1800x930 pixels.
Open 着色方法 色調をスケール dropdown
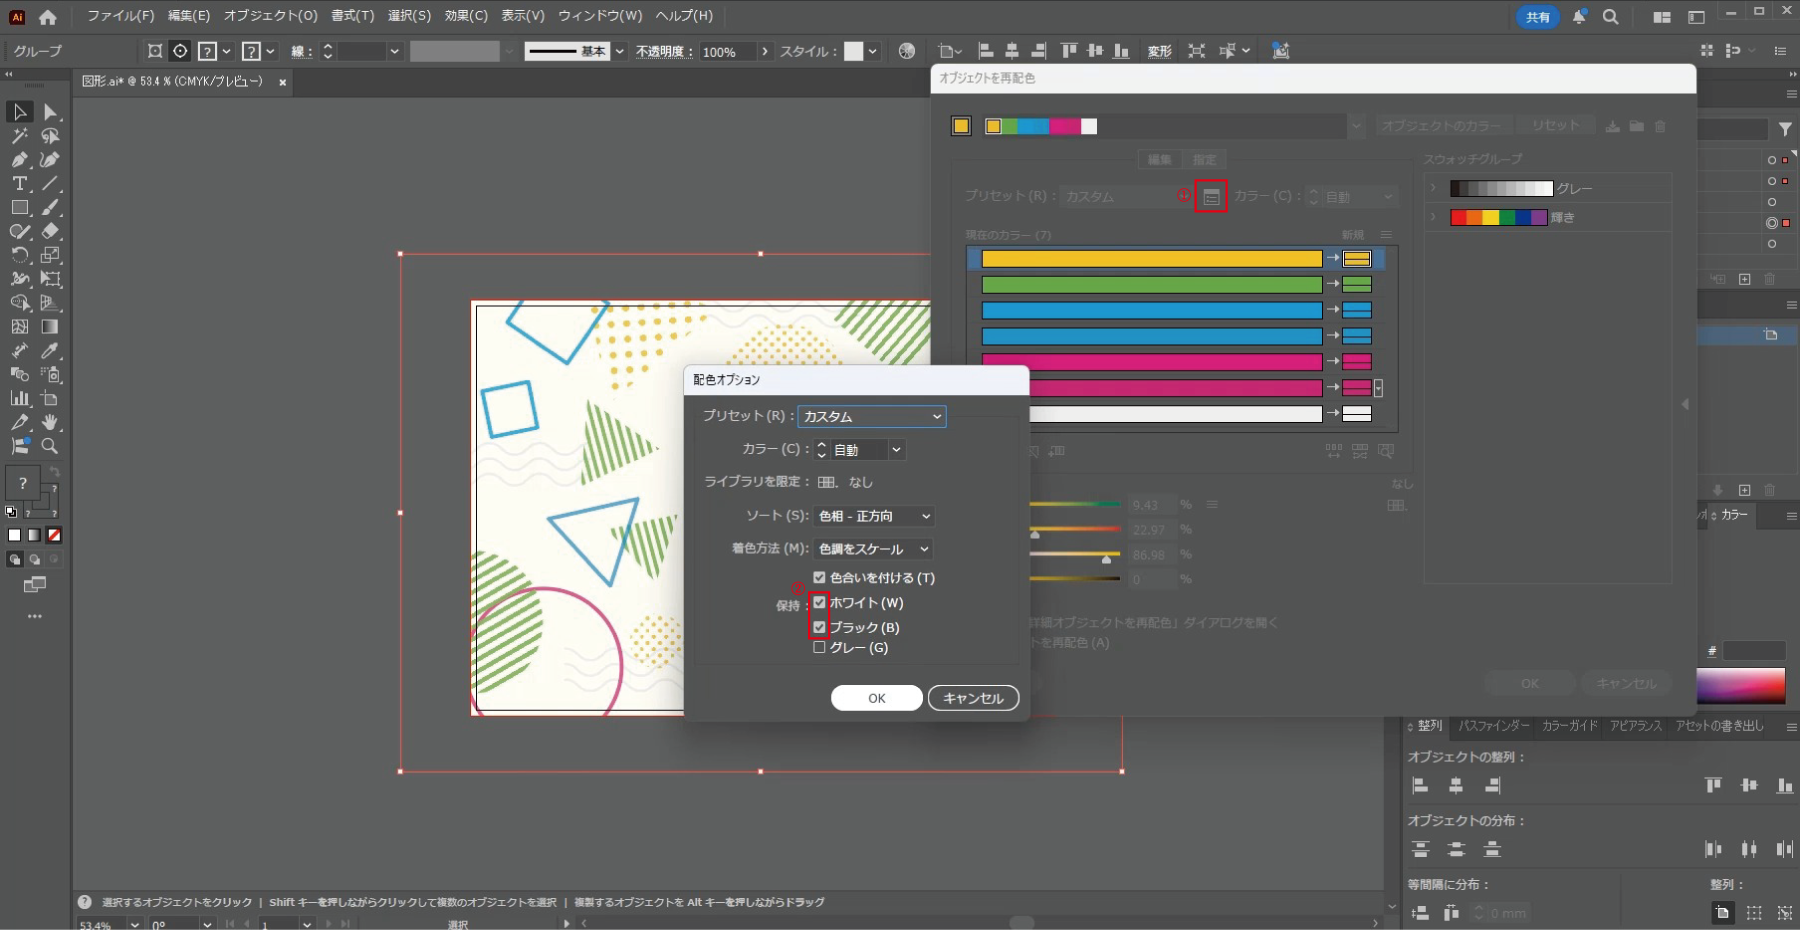(x=874, y=549)
